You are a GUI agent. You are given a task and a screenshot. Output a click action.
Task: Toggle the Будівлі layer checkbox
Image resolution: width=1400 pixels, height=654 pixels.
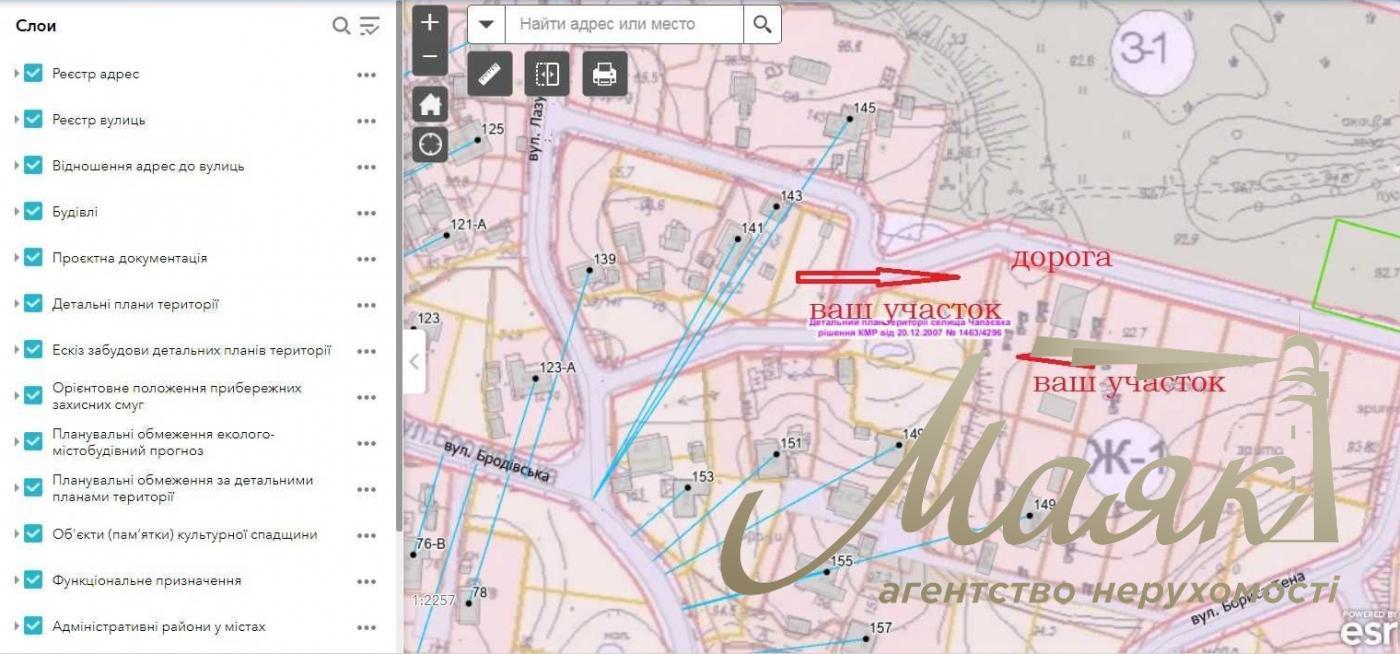point(33,212)
